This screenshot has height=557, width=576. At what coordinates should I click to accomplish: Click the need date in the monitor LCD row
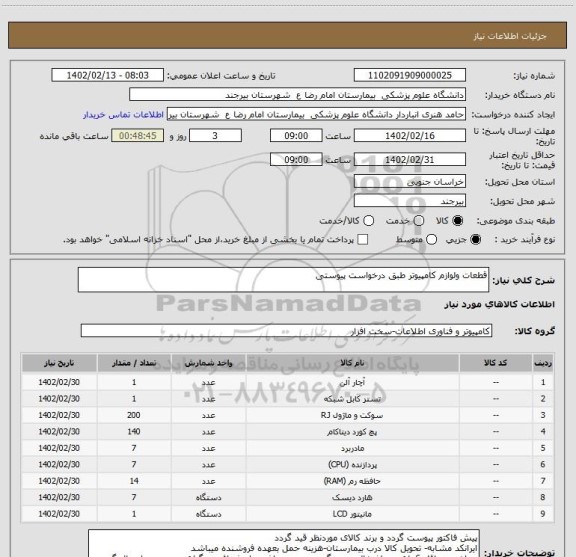tap(59, 514)
